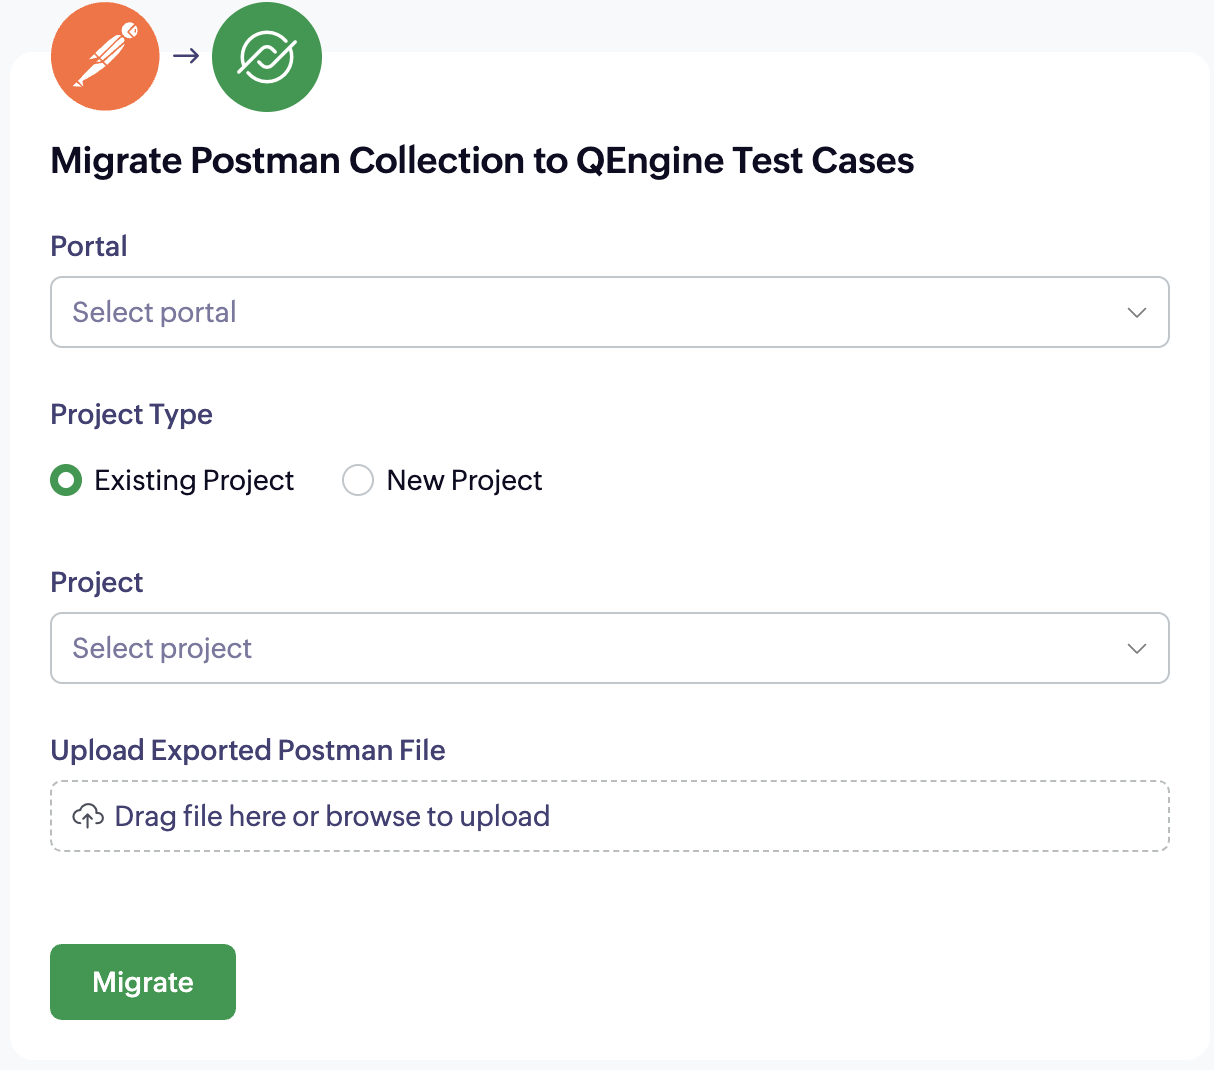Expand the Select project dropdown

click(x=608, y=648)
